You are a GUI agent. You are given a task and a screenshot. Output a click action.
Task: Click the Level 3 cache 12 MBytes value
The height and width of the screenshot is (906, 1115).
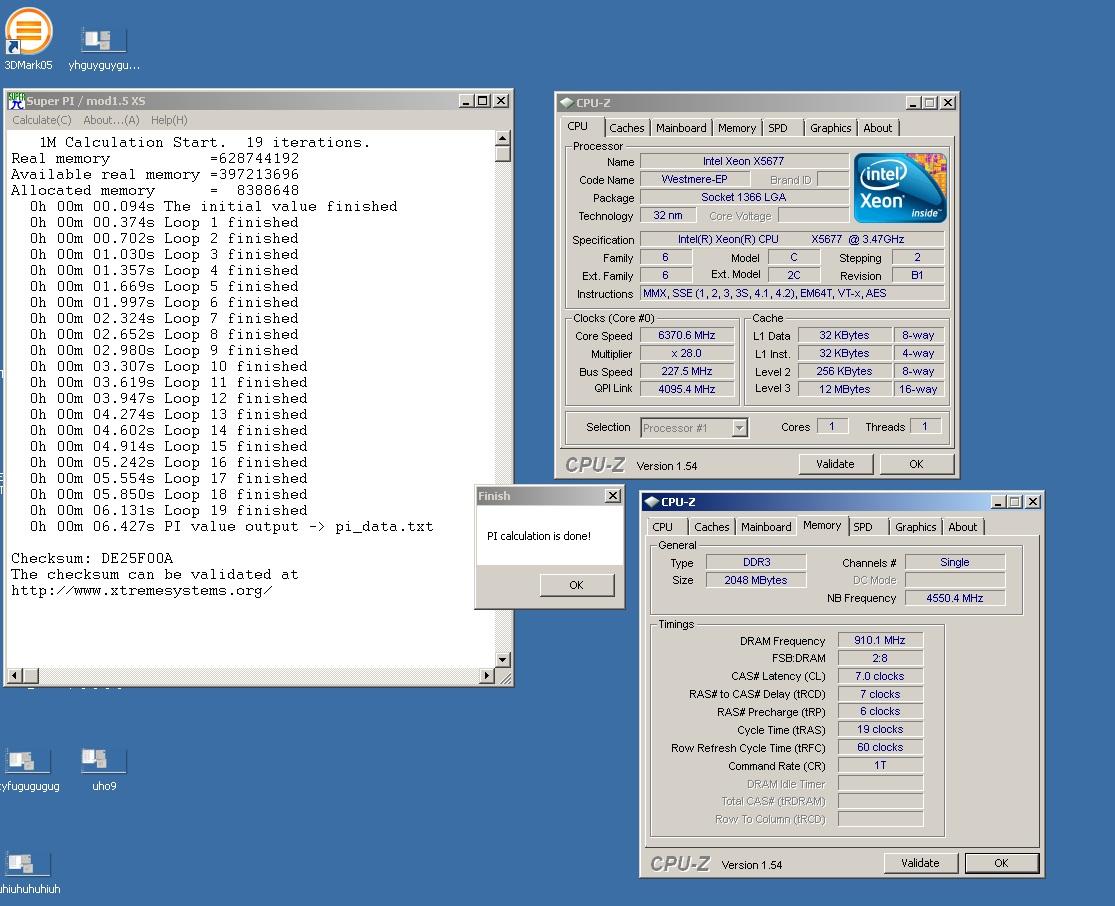[845, 389]
